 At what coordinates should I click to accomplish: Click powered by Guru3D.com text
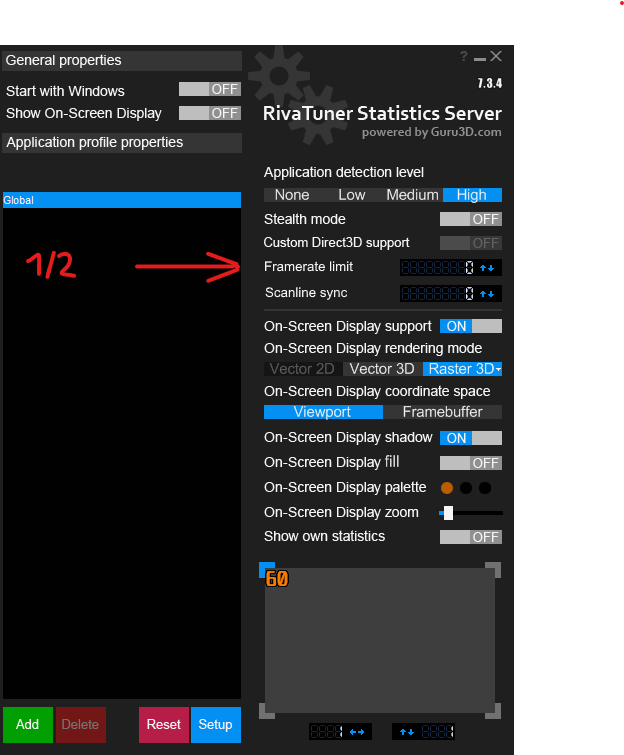431,132
